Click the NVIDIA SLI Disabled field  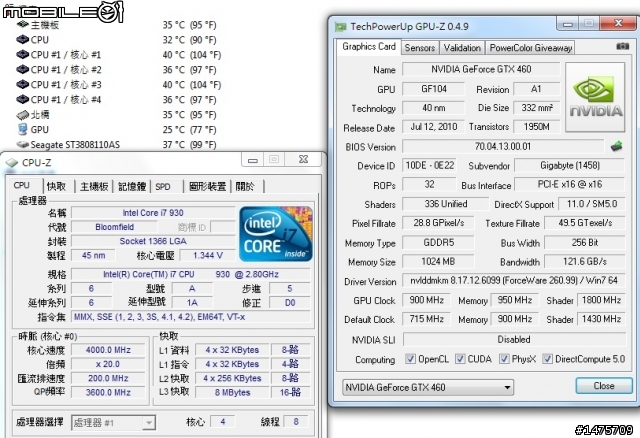514,339
